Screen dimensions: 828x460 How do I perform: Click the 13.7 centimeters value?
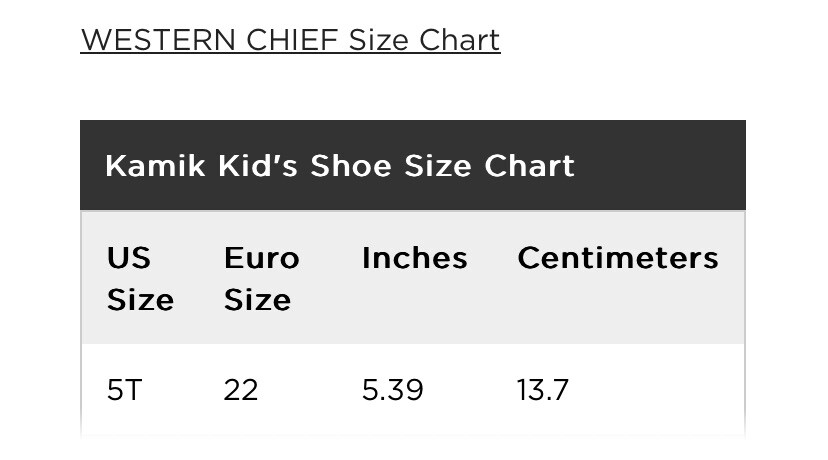tap(543, 390)
